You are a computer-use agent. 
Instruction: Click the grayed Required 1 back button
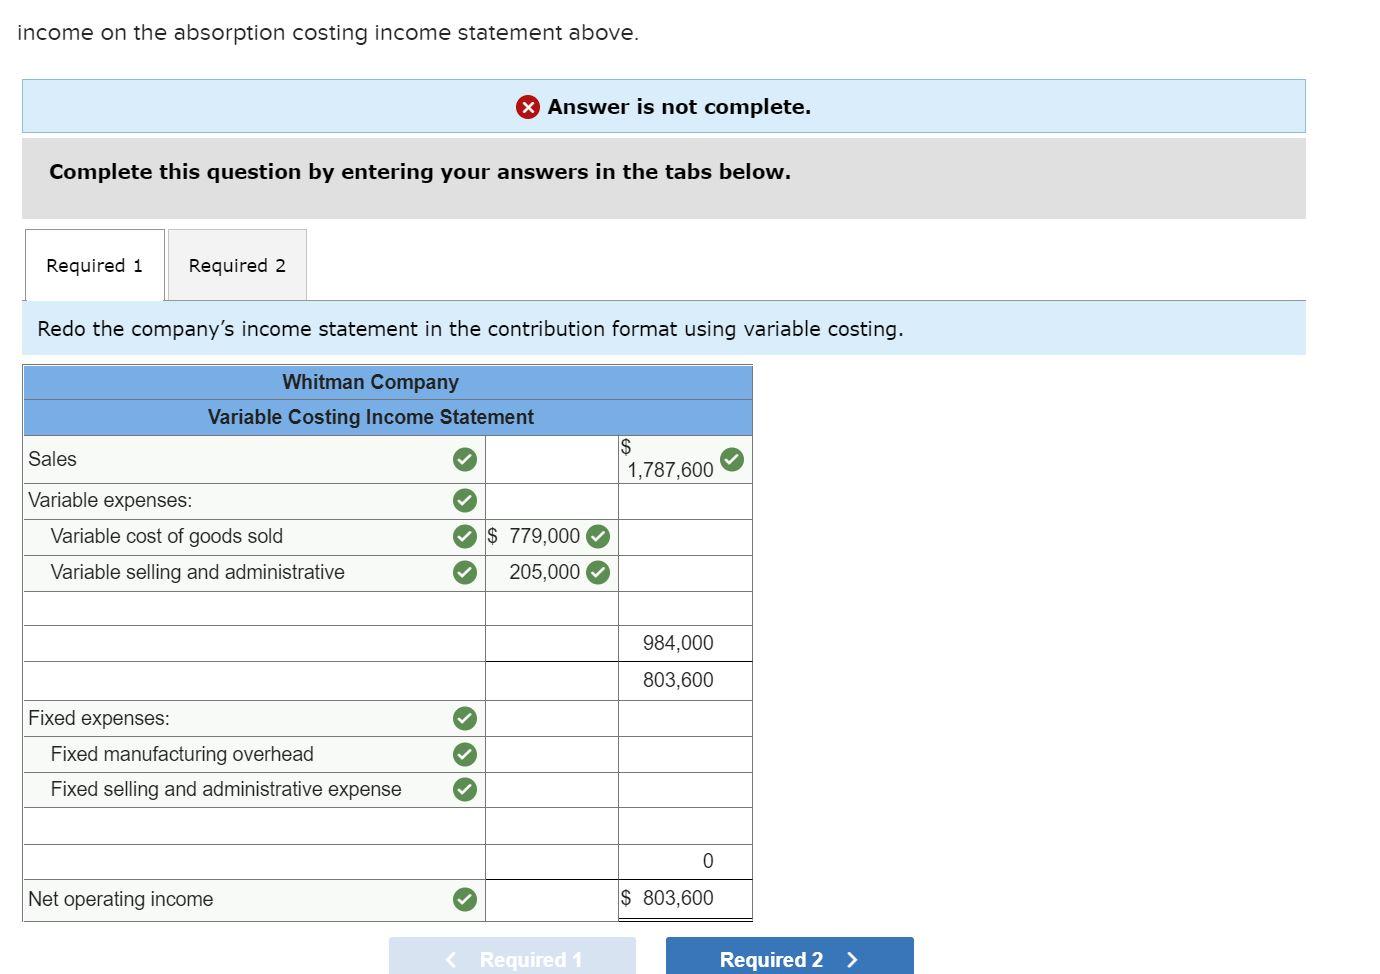click(512, 958)
